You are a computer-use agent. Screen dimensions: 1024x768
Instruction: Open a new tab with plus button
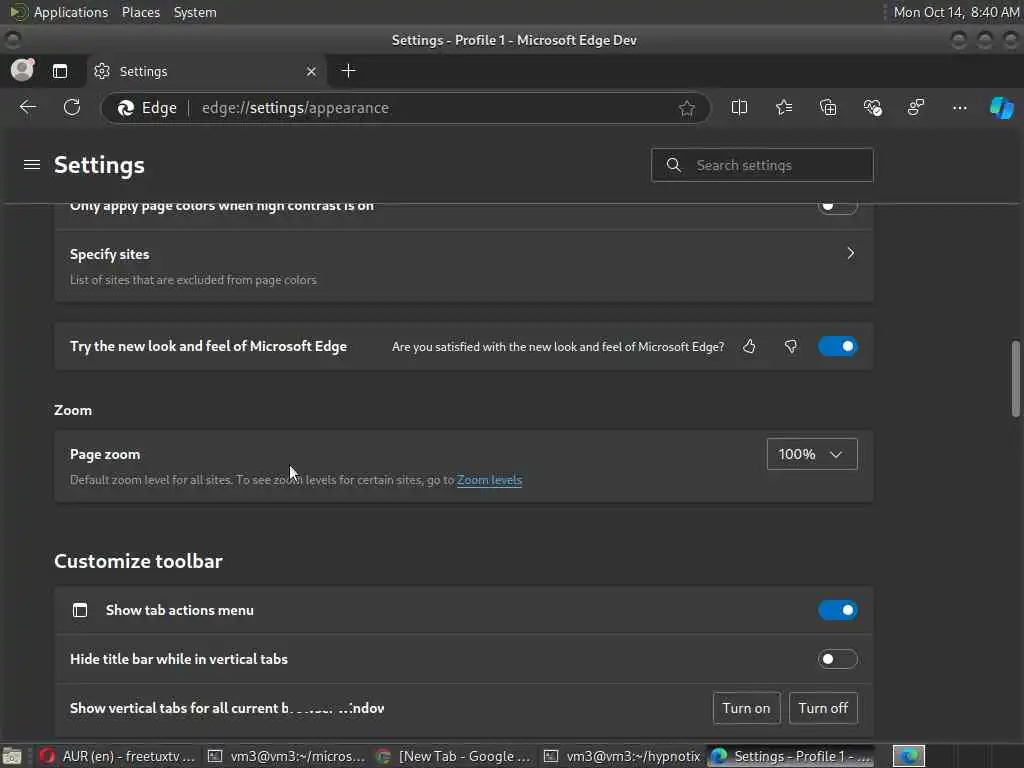[x=348, y=71]
